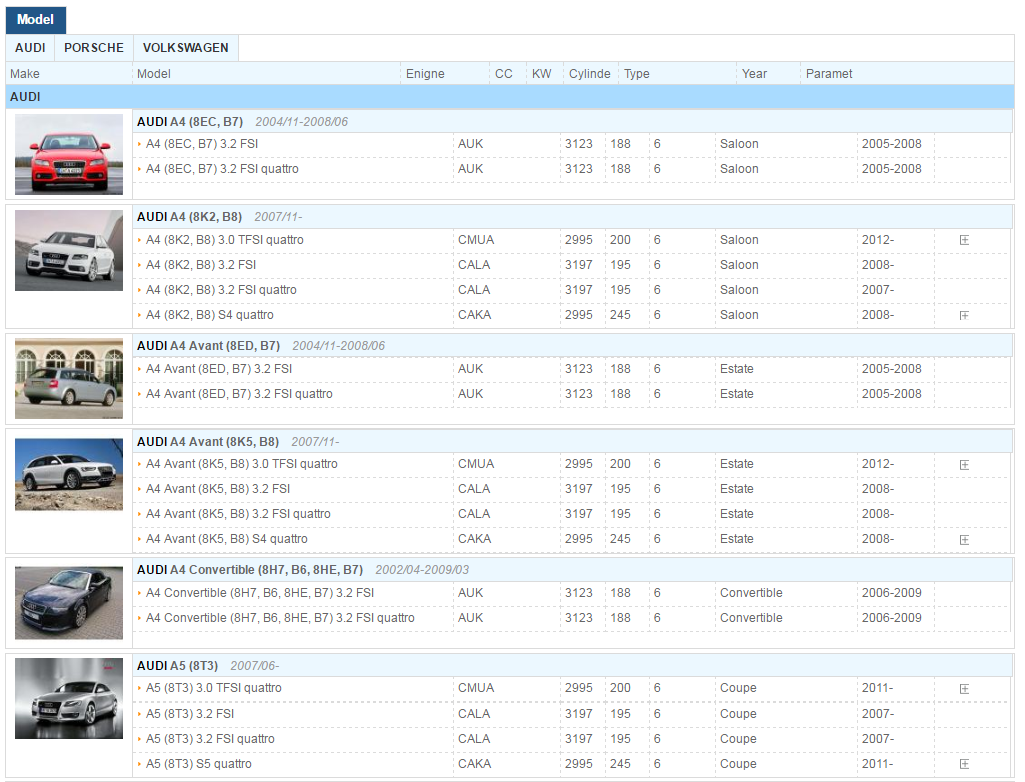Open model A4 Convertible 3.2 FSI
The width and height of the screenshot is (1025, 782).
(x=260, y=592)
